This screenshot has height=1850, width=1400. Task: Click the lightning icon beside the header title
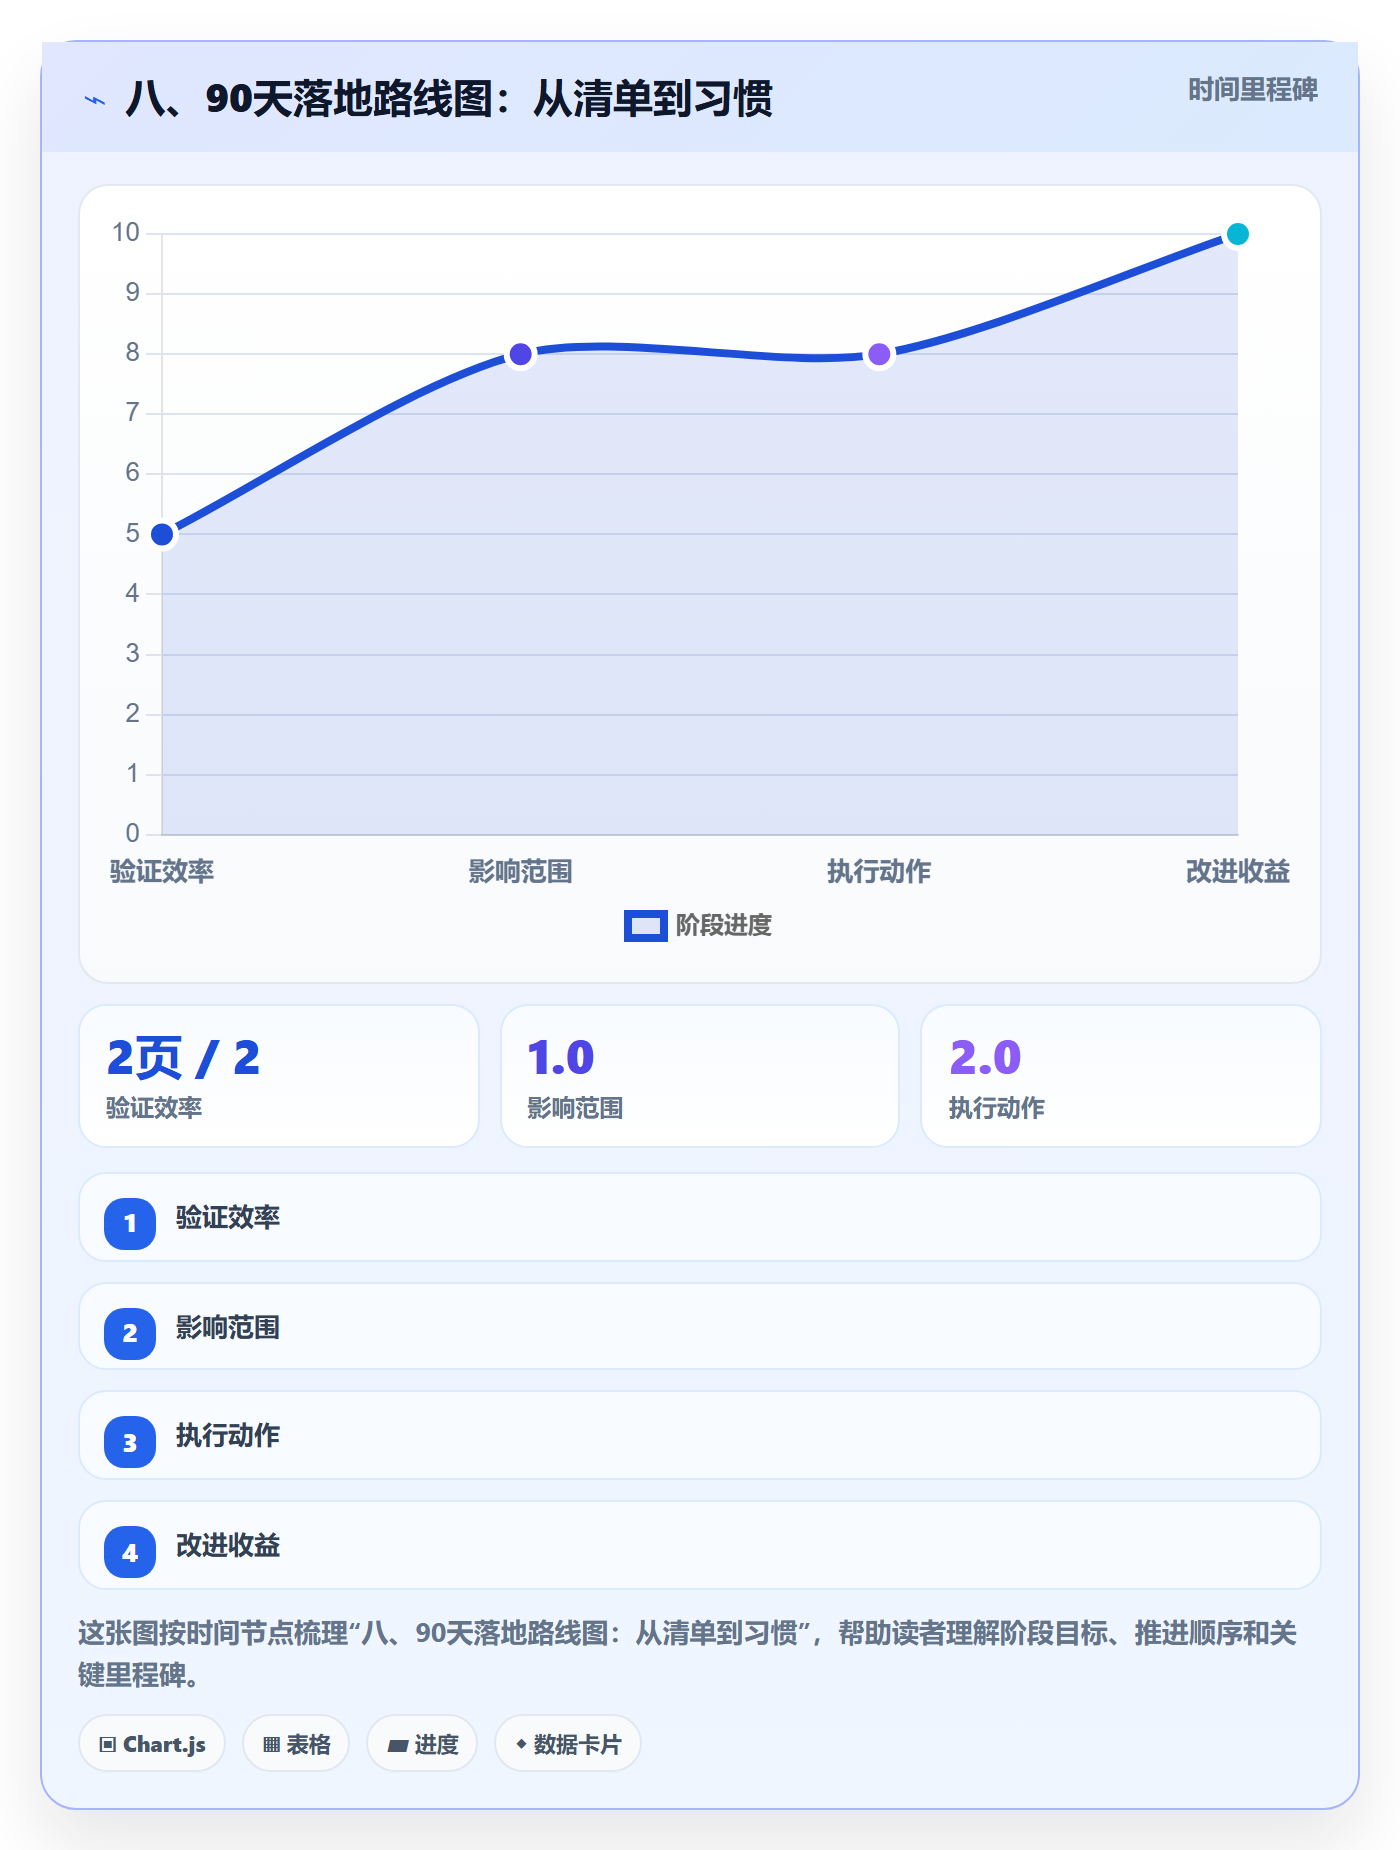(95, 100)
